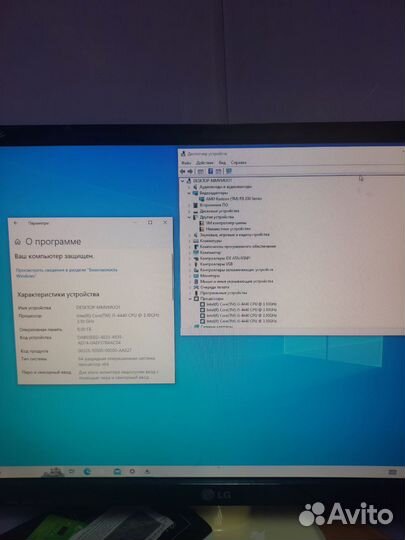Click the Процессор value Intel Core i5-4440
This screenshot has height=540, width=405.
[x=117, y=318]
